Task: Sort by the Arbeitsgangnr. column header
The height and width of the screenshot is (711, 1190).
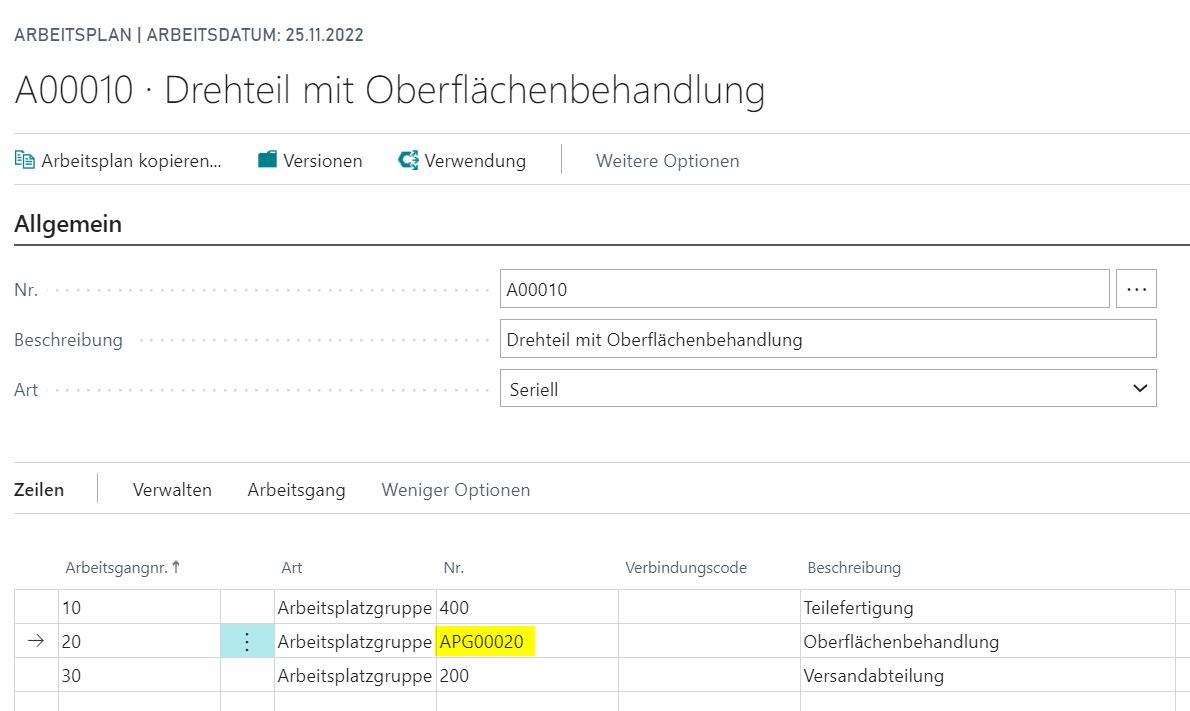Action: (x=122, y=568)
